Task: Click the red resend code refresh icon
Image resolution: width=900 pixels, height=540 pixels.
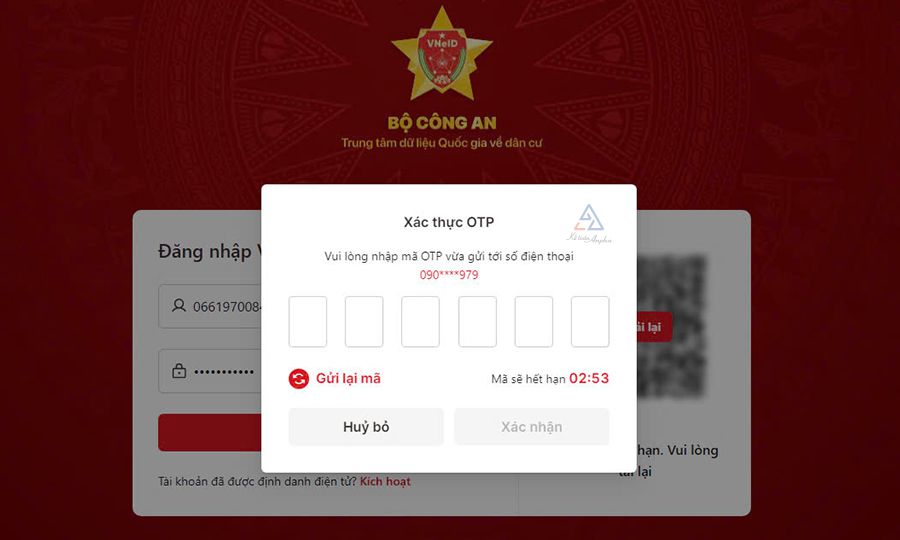Action: point(298,379)
